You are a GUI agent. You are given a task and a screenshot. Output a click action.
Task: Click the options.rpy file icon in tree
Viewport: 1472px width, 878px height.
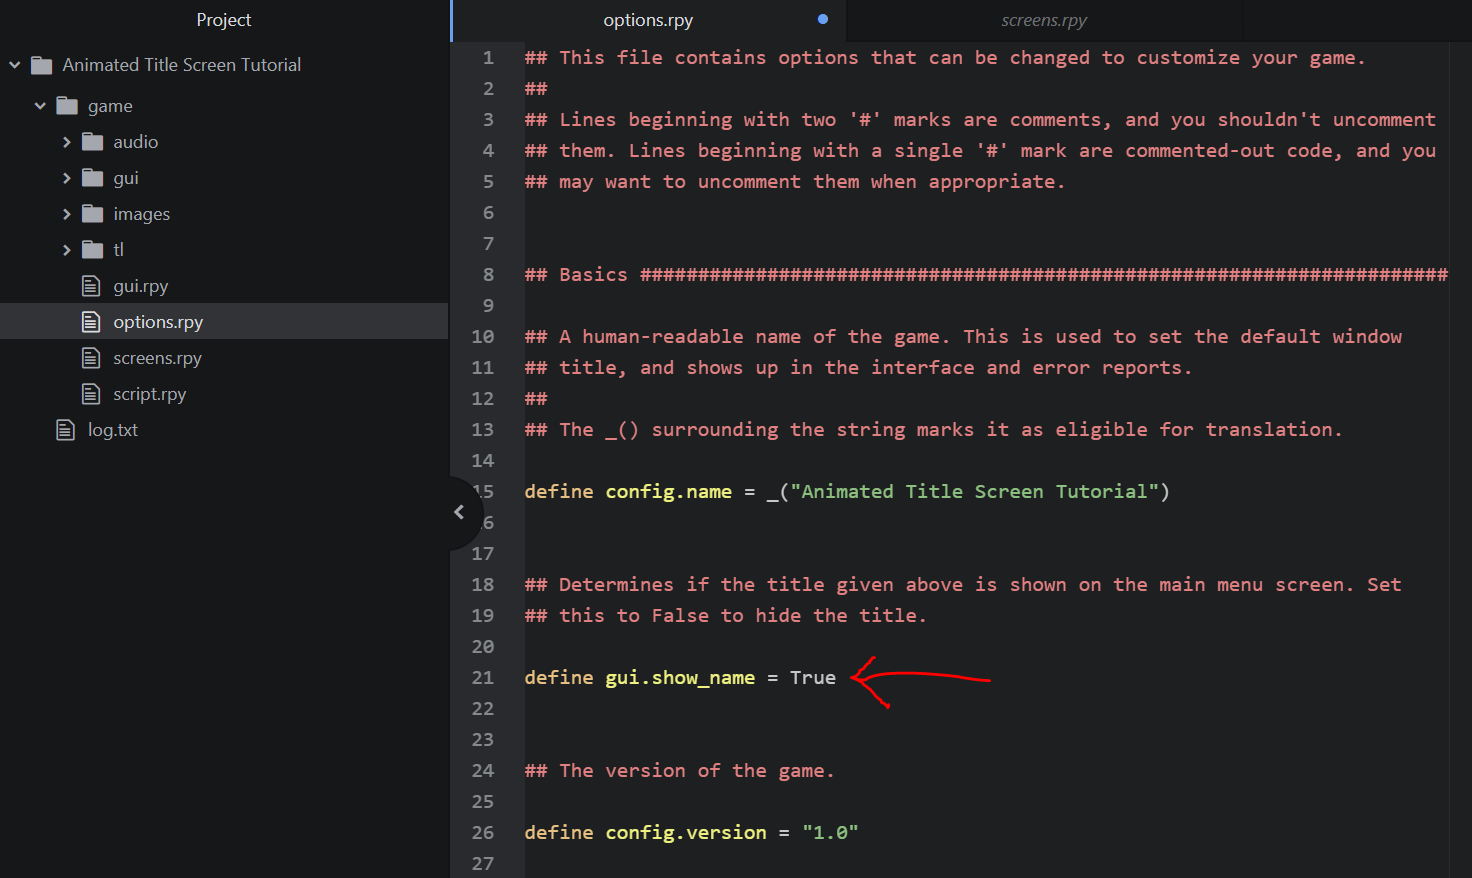91,322
